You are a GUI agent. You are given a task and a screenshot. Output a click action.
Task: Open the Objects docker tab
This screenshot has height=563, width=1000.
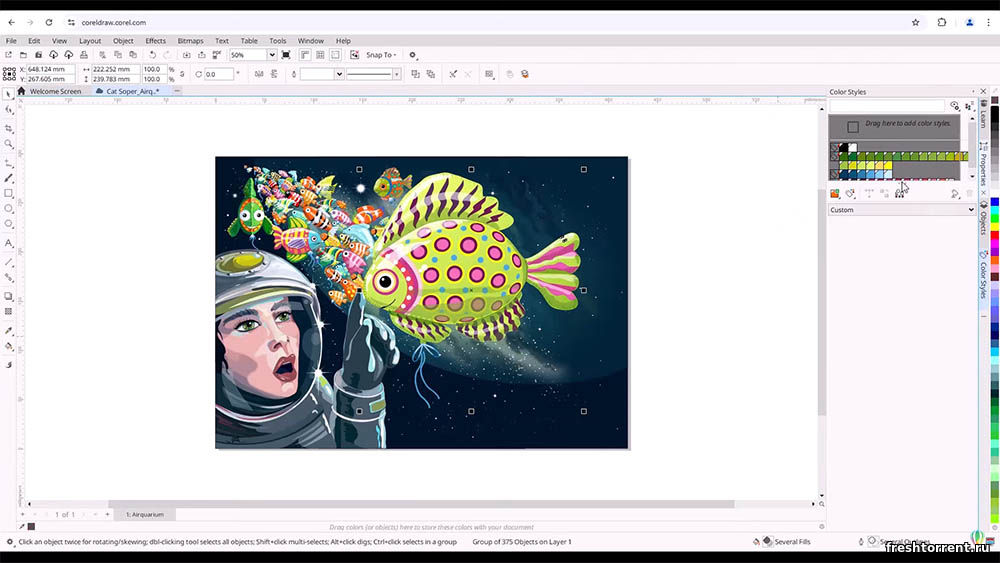coord(983,218)
